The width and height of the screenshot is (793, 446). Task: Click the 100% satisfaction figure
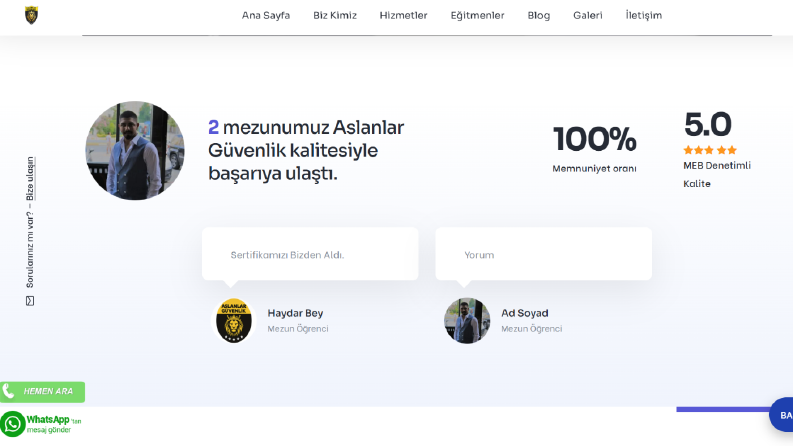[595, 139]
